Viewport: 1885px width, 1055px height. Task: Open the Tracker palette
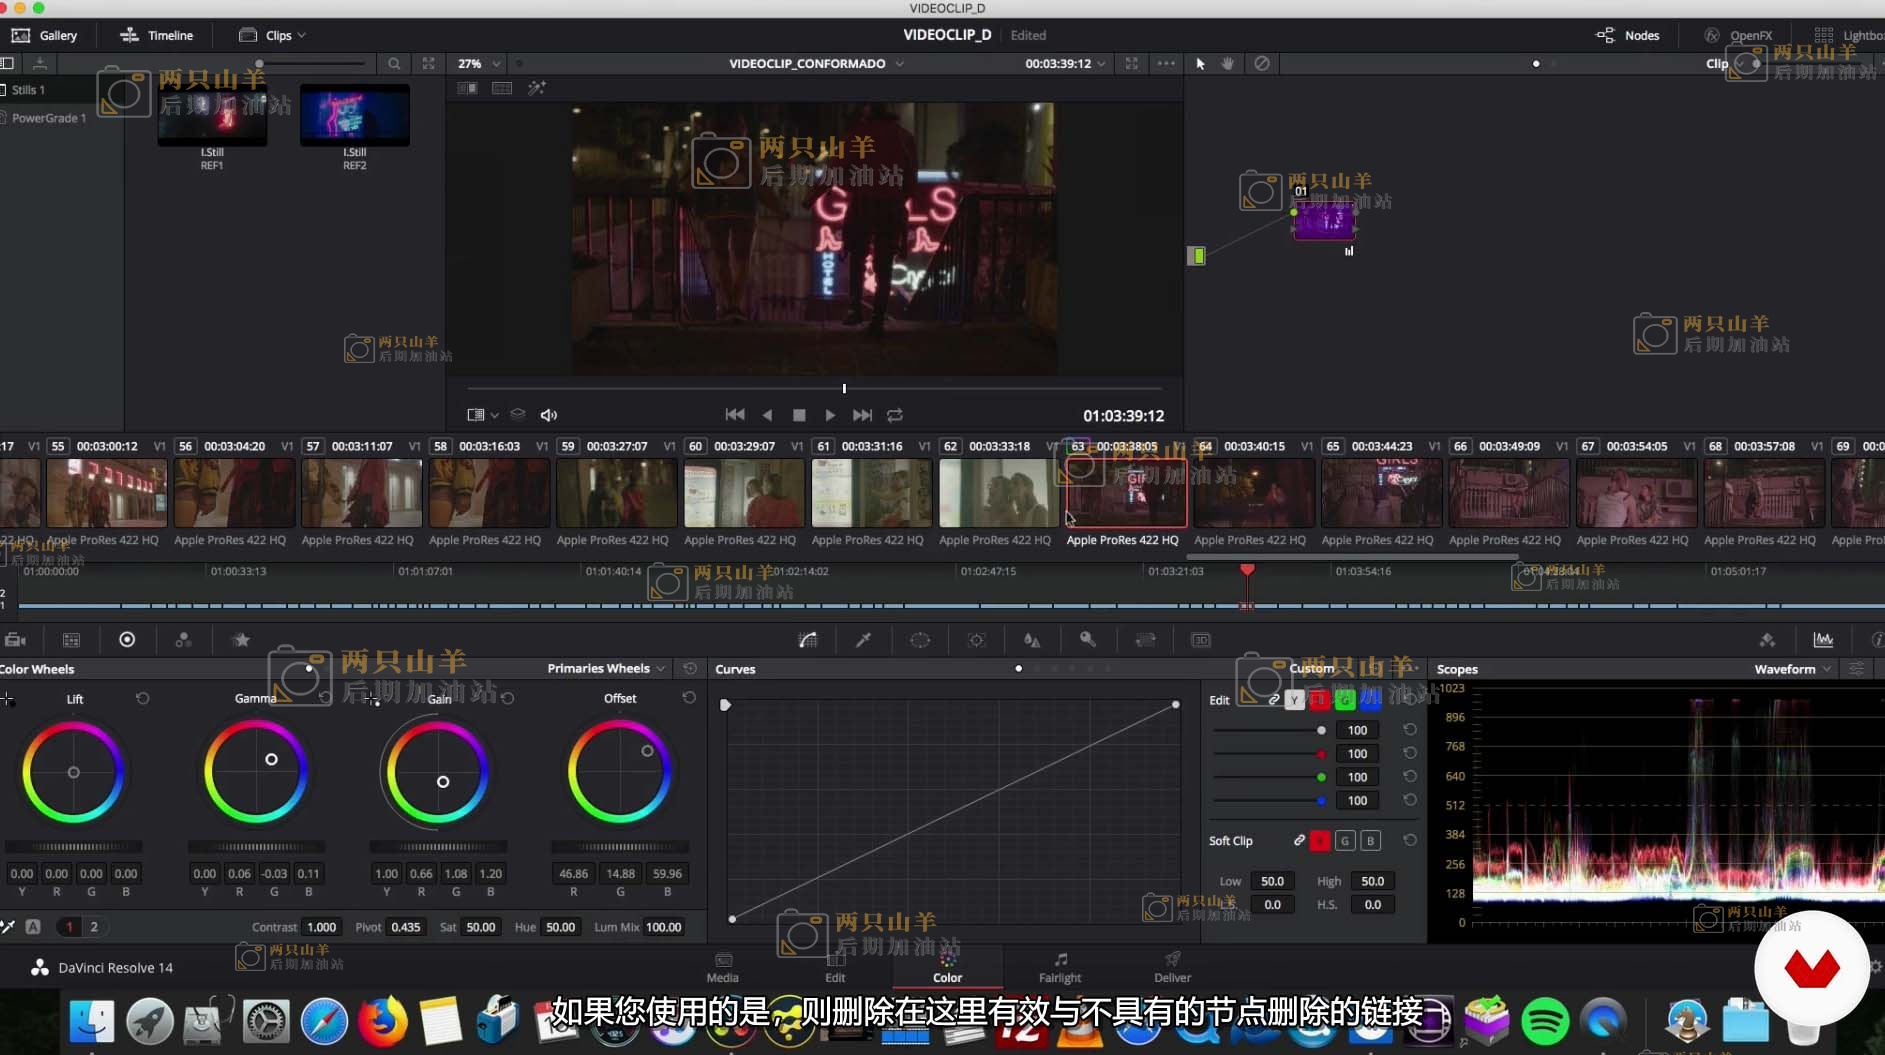[x=976, y=640]
